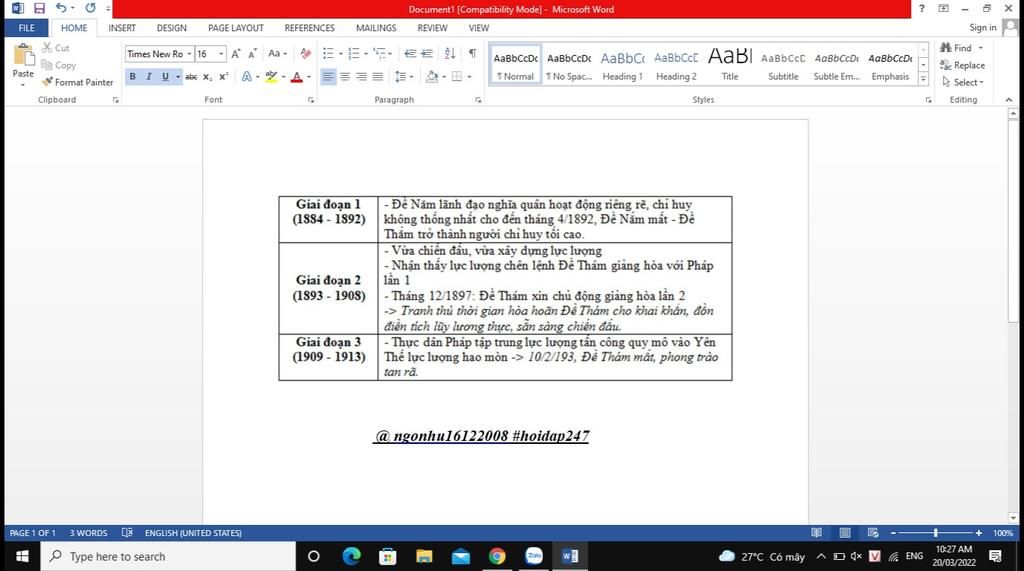Screen dimensions: 1024x571
Task: Sort the selected text
Action: pyautogui.click(x=450, y=54)
